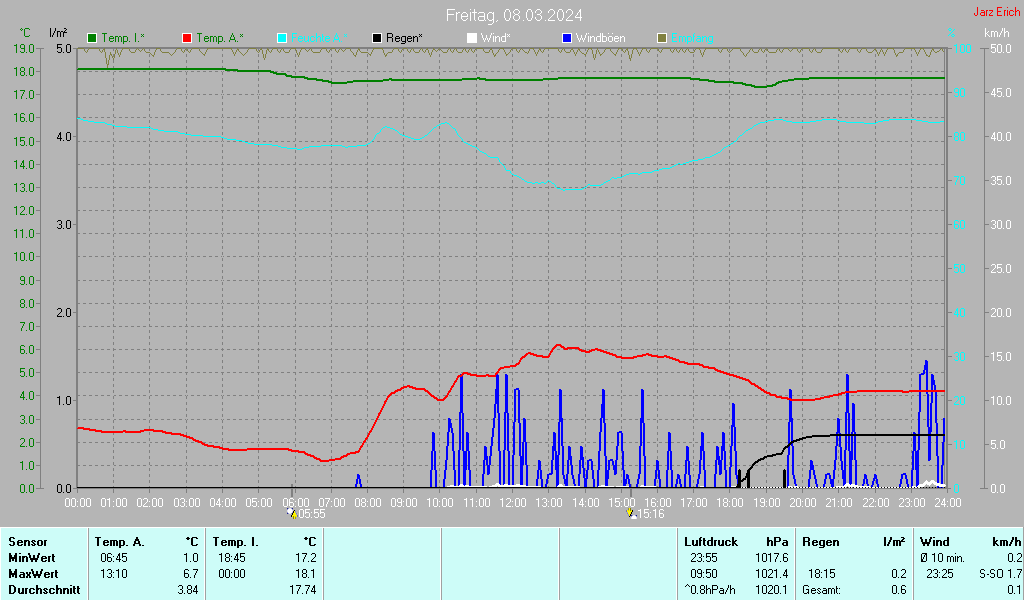1024x600 pixels.
Task: Click the cyan humidity legend square
Action: 282,38
